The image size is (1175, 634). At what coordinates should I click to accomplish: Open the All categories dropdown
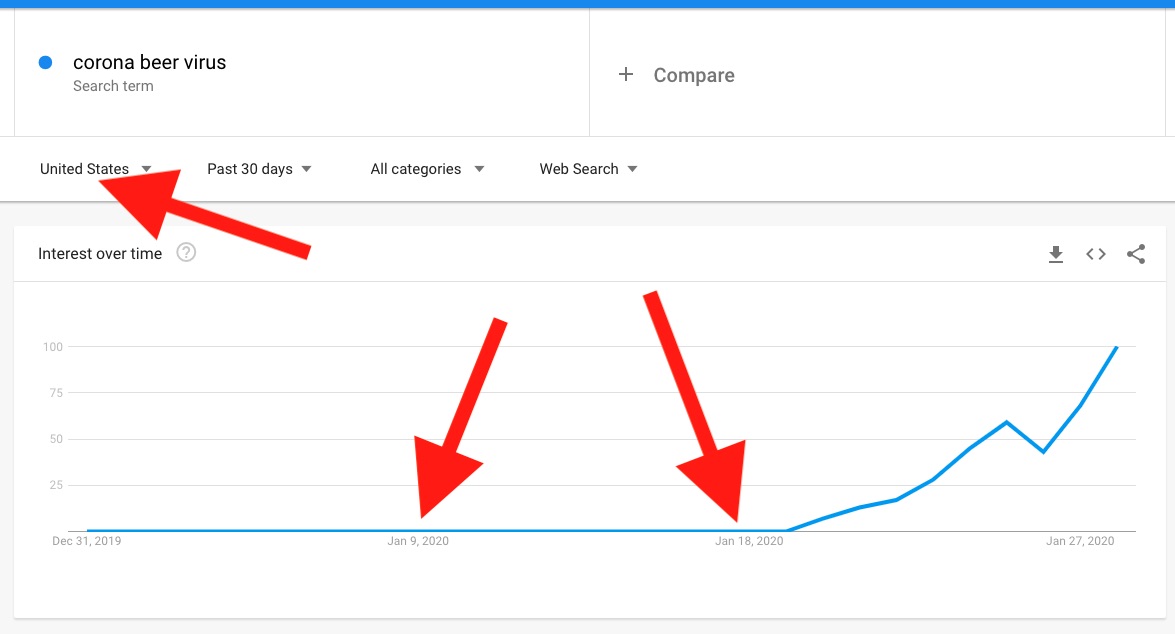427,169
